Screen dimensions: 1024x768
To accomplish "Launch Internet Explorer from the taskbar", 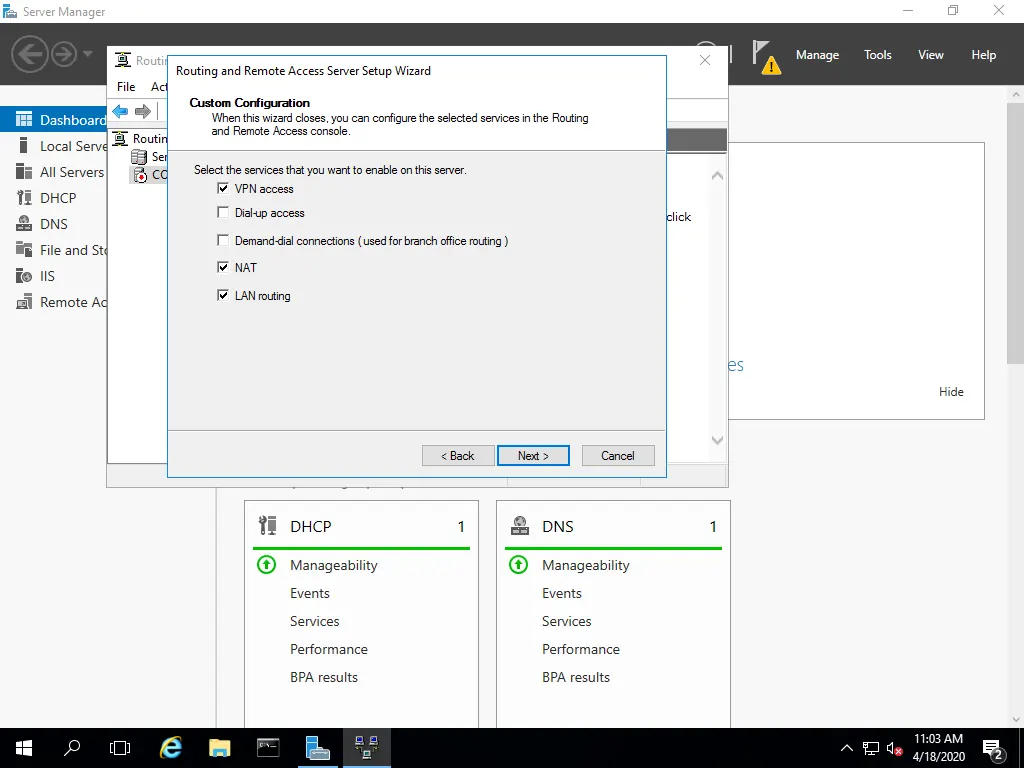I will point(170,748).
